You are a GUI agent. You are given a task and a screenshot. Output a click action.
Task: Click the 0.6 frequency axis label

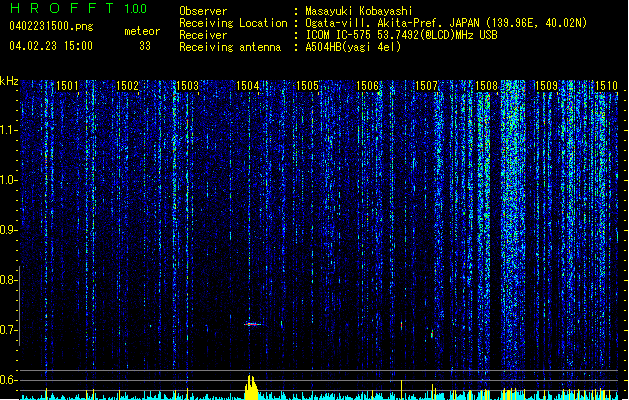[8, 380]
